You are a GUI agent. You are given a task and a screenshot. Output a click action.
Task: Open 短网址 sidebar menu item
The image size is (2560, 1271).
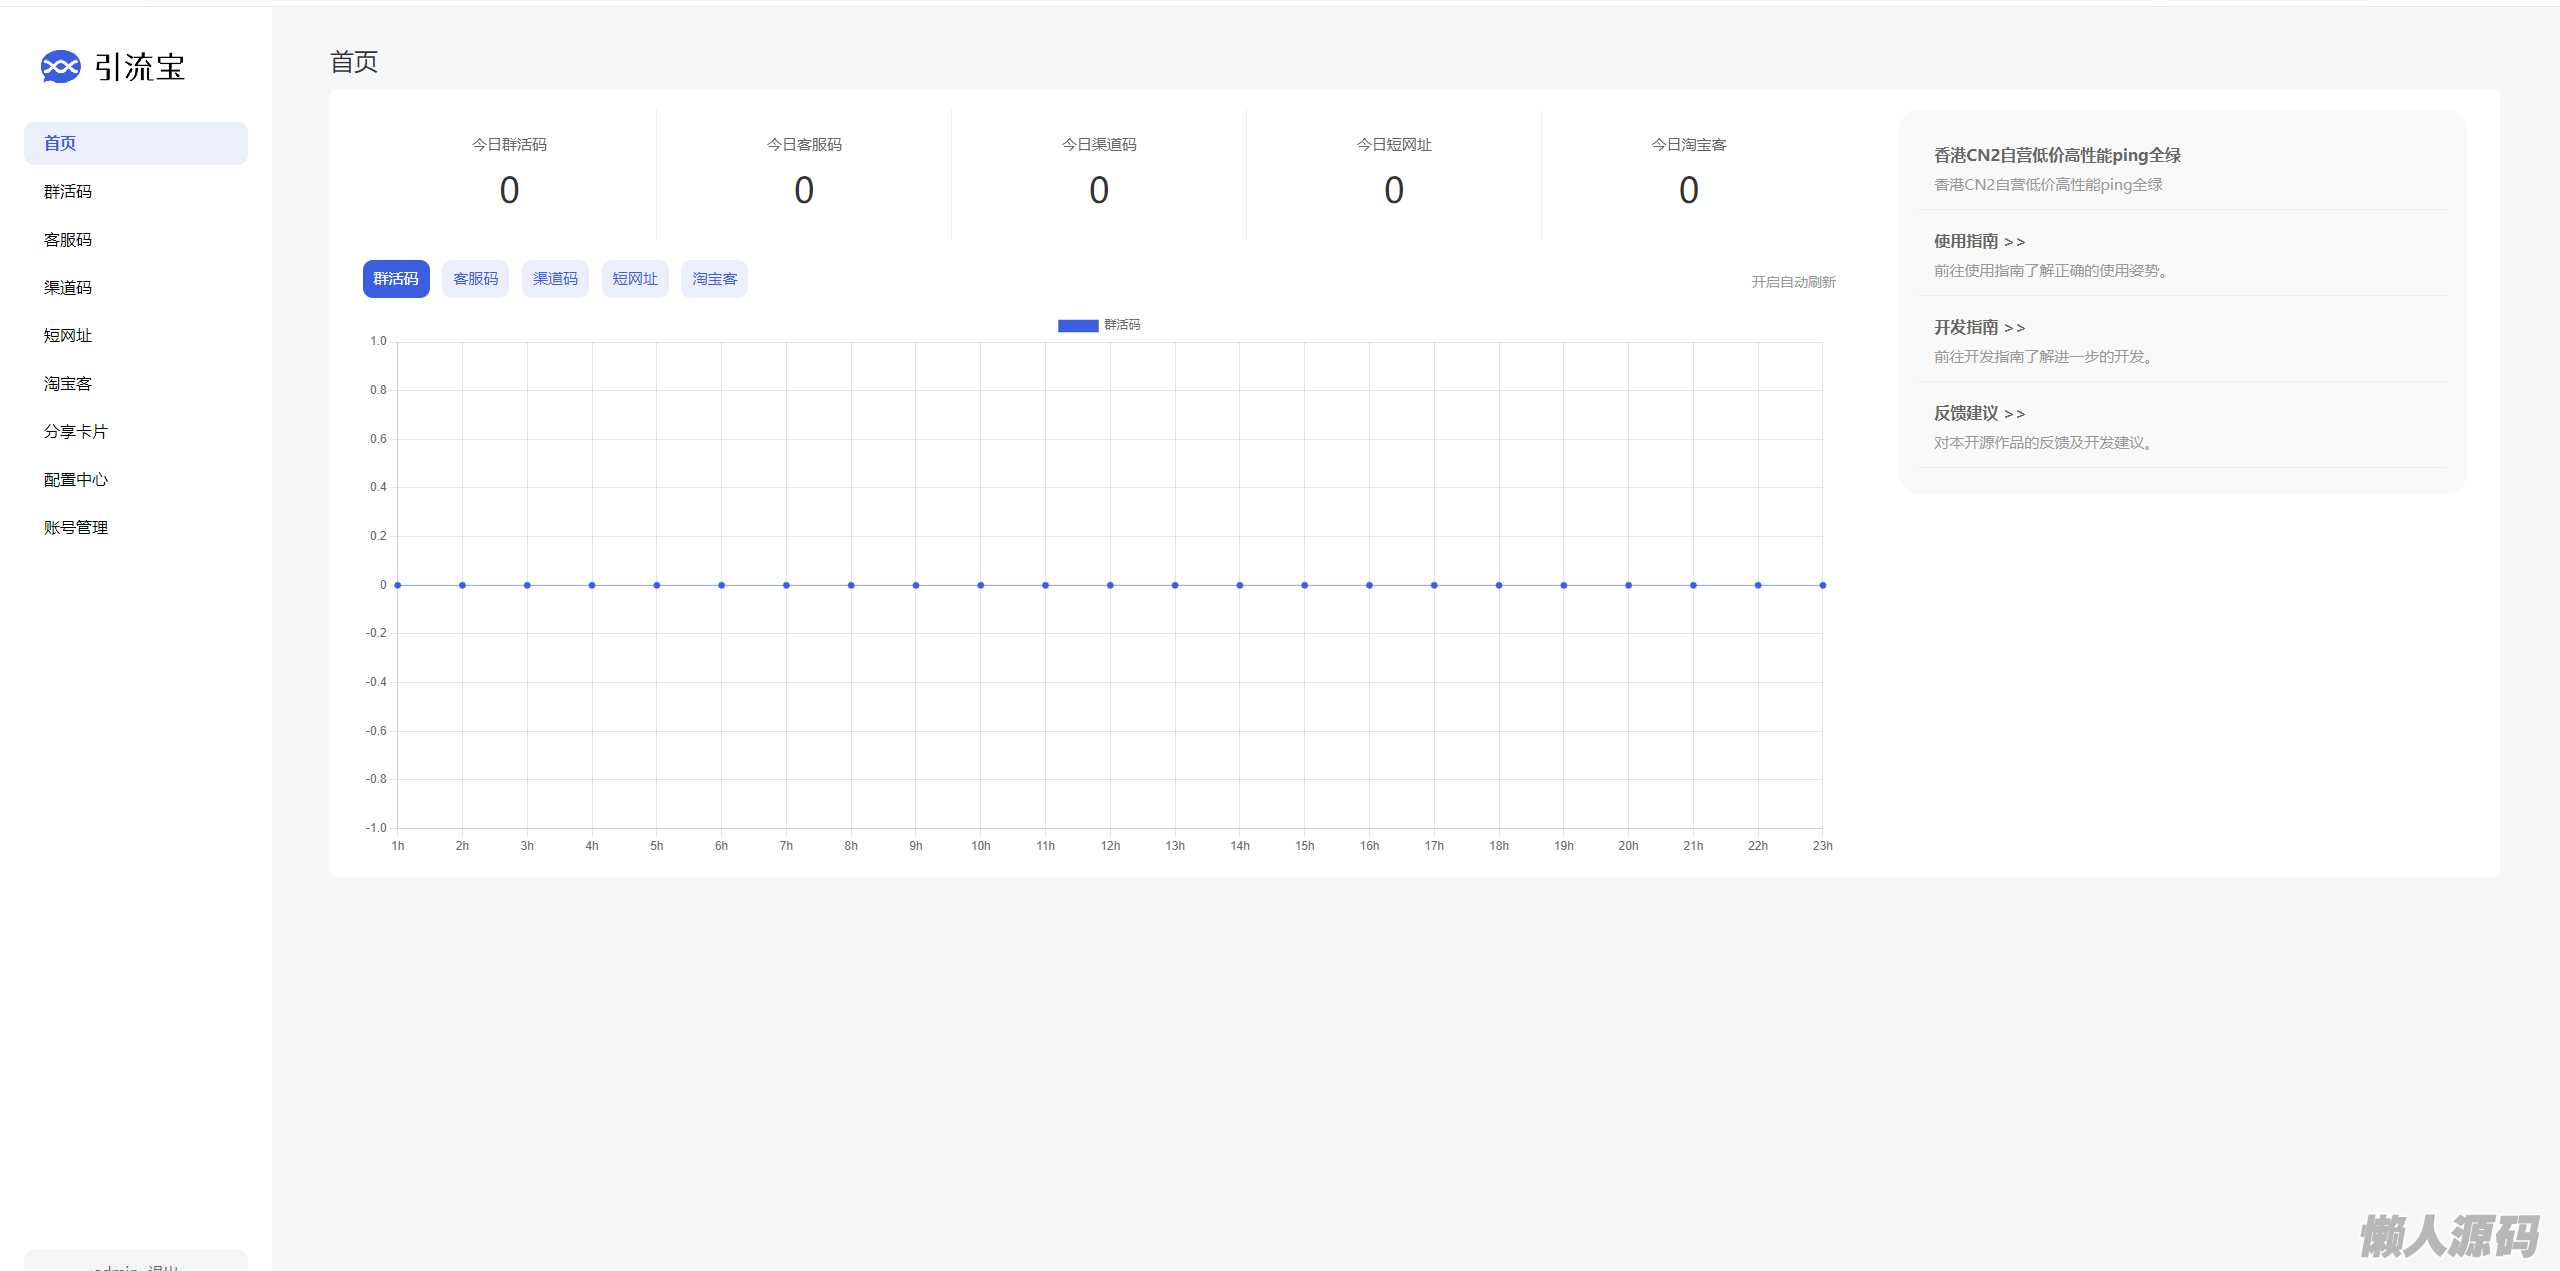pos(68,336)
